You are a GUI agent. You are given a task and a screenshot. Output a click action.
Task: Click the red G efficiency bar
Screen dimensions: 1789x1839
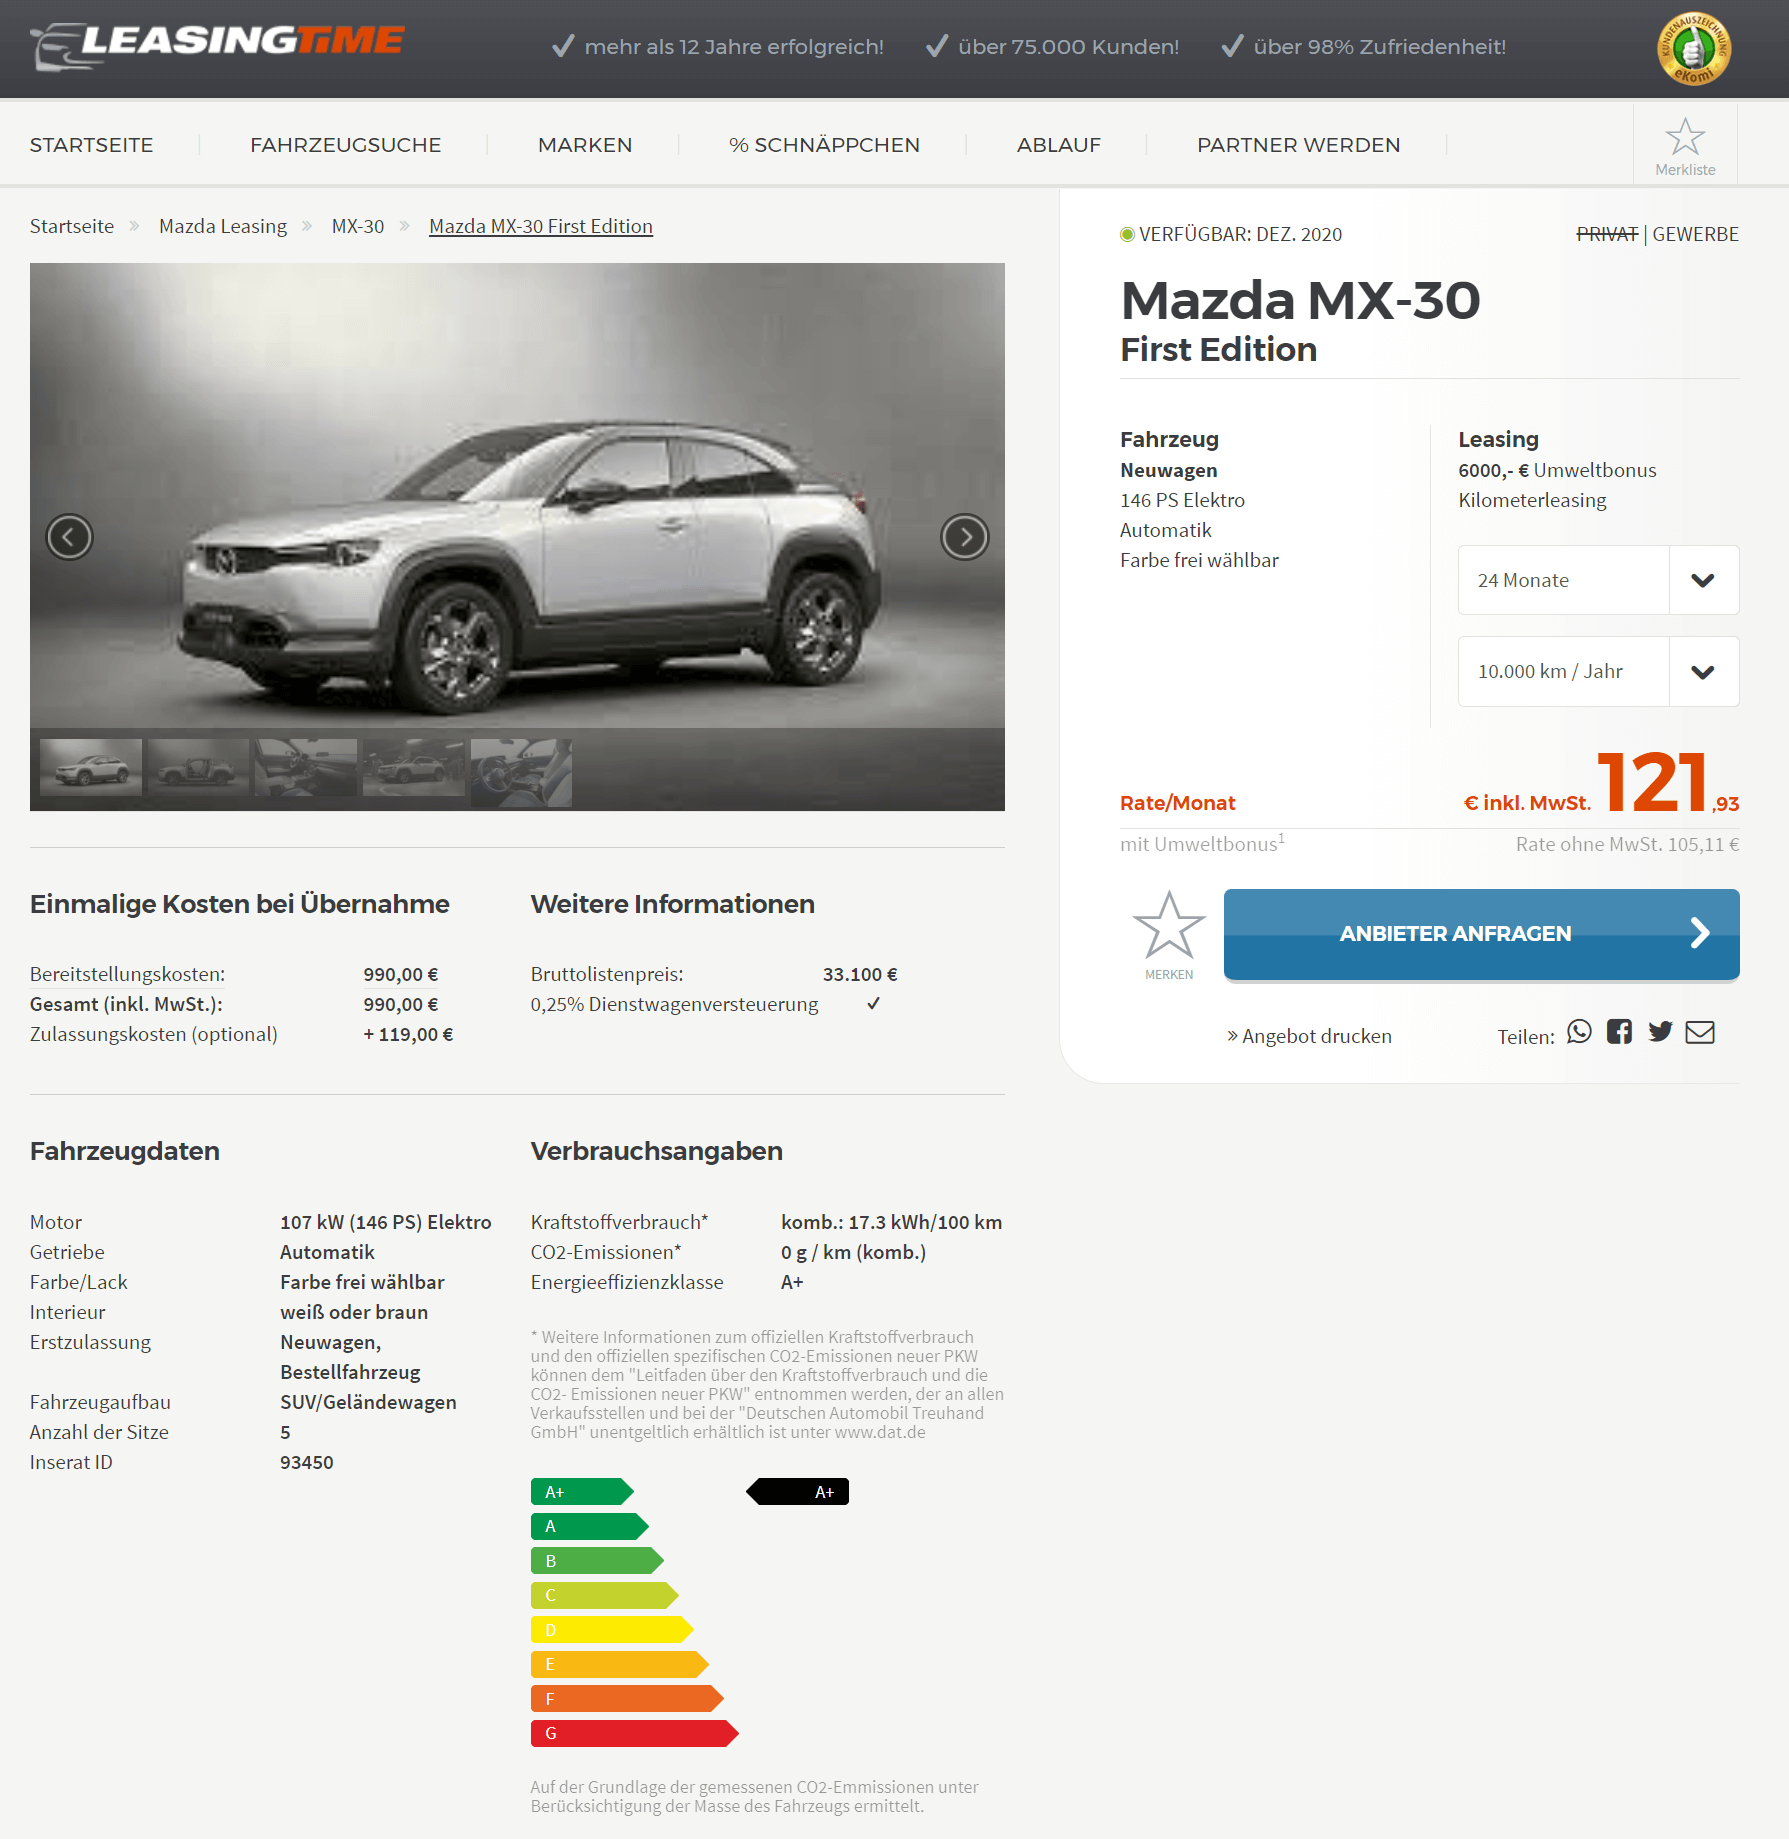click(634, 1733)
